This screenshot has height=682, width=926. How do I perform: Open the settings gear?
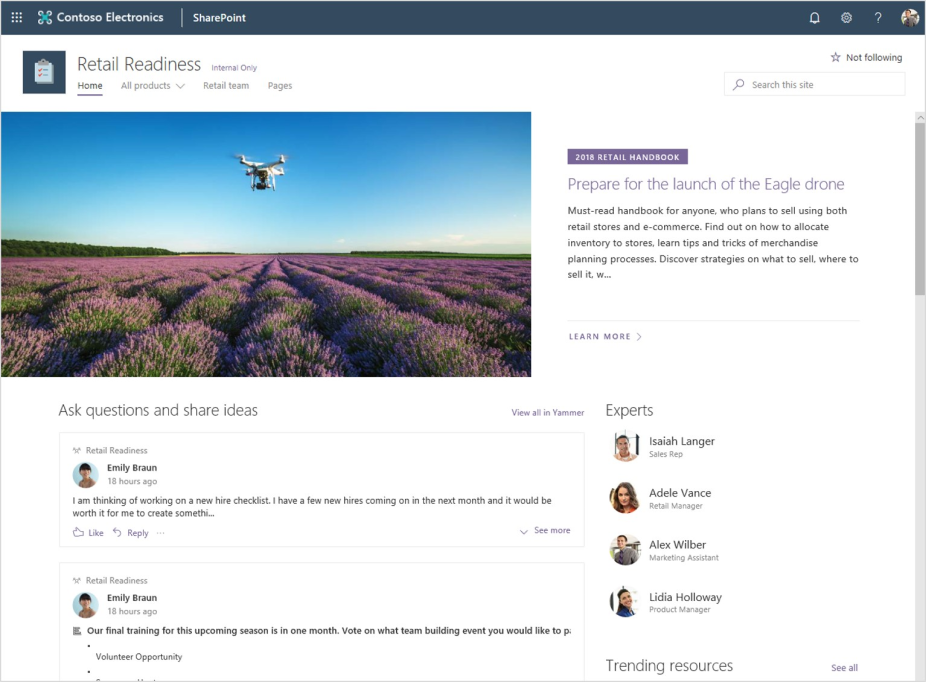tap(846, 18)
